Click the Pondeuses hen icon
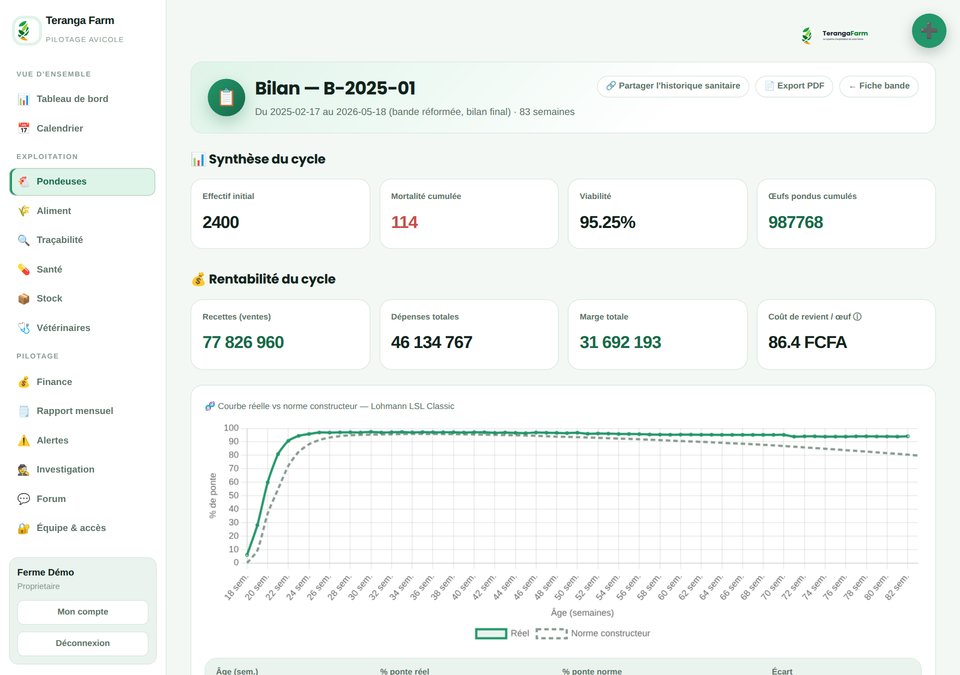 (x=24, y=182)
